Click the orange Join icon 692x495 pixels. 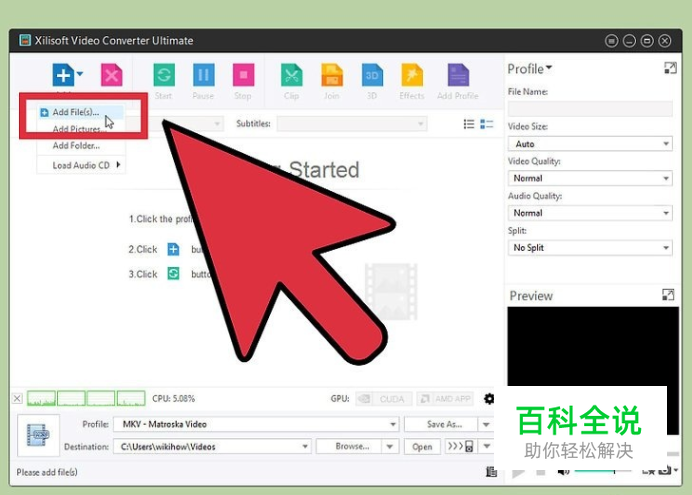tap(332, 75)
